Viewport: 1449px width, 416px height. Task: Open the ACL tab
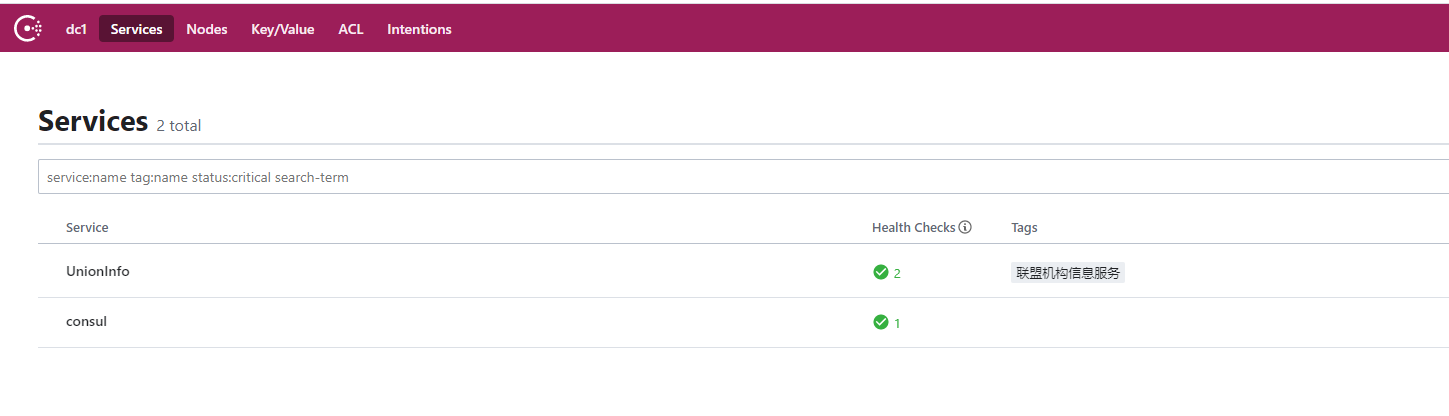click(351, 29)
